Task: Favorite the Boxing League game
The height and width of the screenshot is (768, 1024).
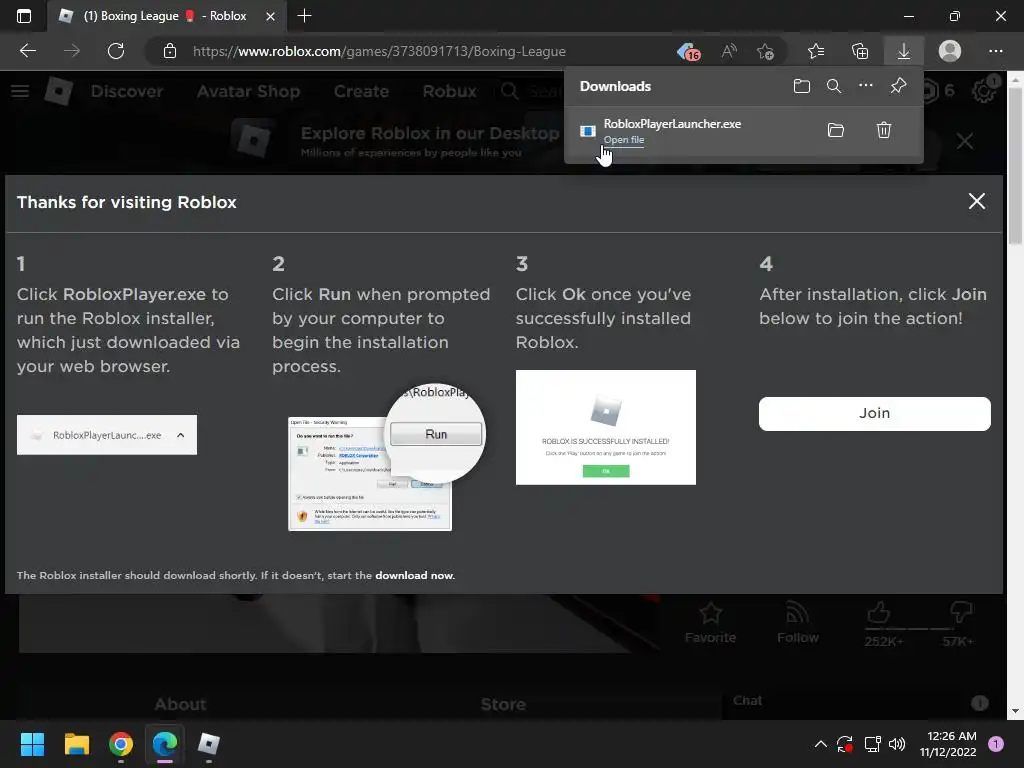Action: 711,623
